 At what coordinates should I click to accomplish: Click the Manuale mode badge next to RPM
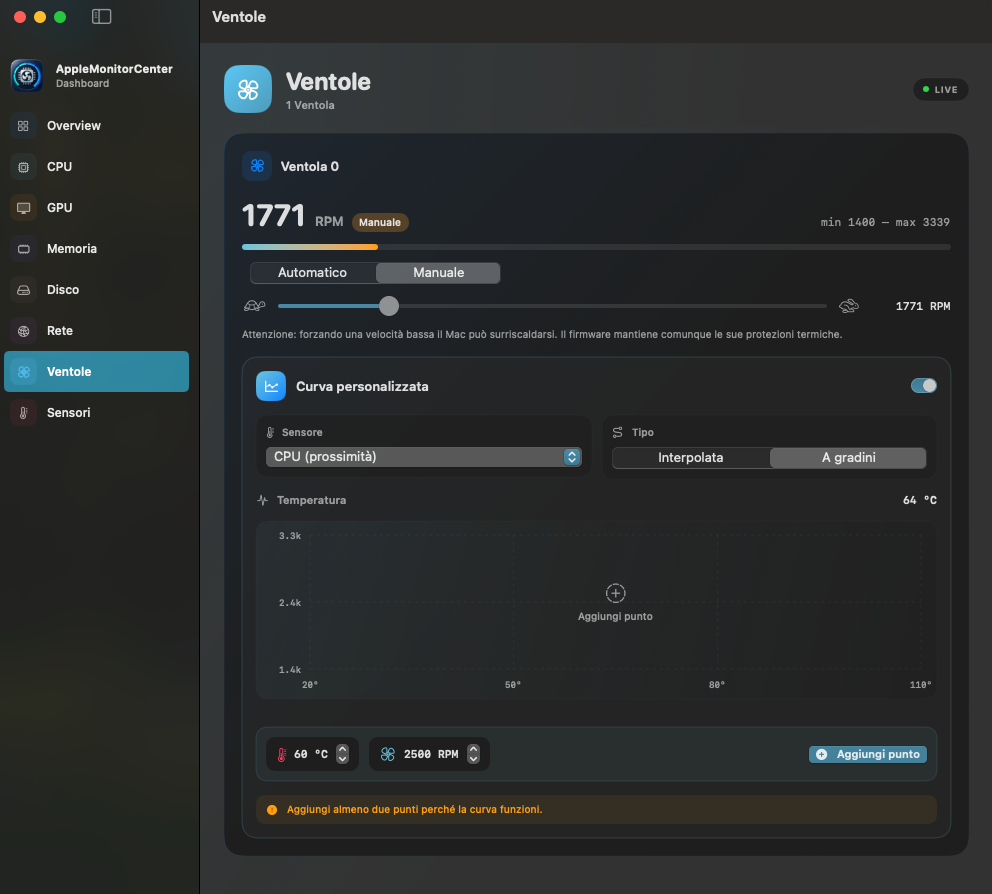coord(380,223)
